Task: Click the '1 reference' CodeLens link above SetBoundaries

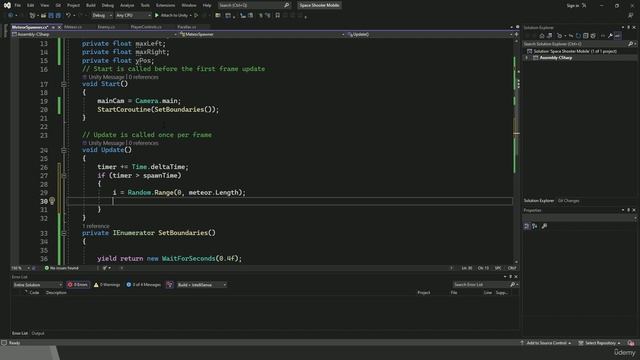Action: 96,226
